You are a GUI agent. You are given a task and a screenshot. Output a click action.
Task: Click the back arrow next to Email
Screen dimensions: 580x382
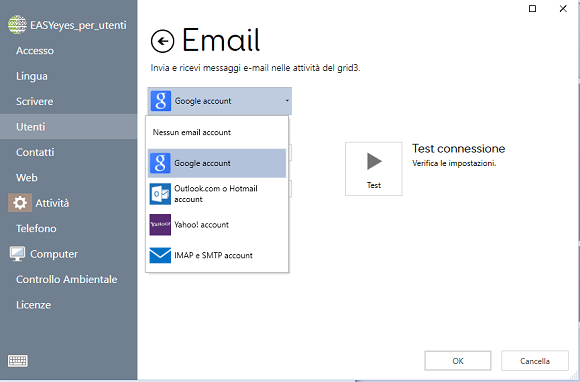(x=162, y=41)
